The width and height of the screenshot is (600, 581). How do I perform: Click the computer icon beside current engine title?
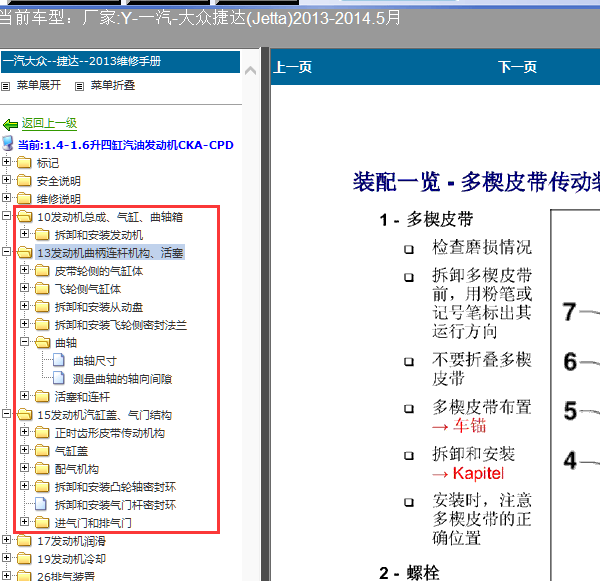[8, 144]
